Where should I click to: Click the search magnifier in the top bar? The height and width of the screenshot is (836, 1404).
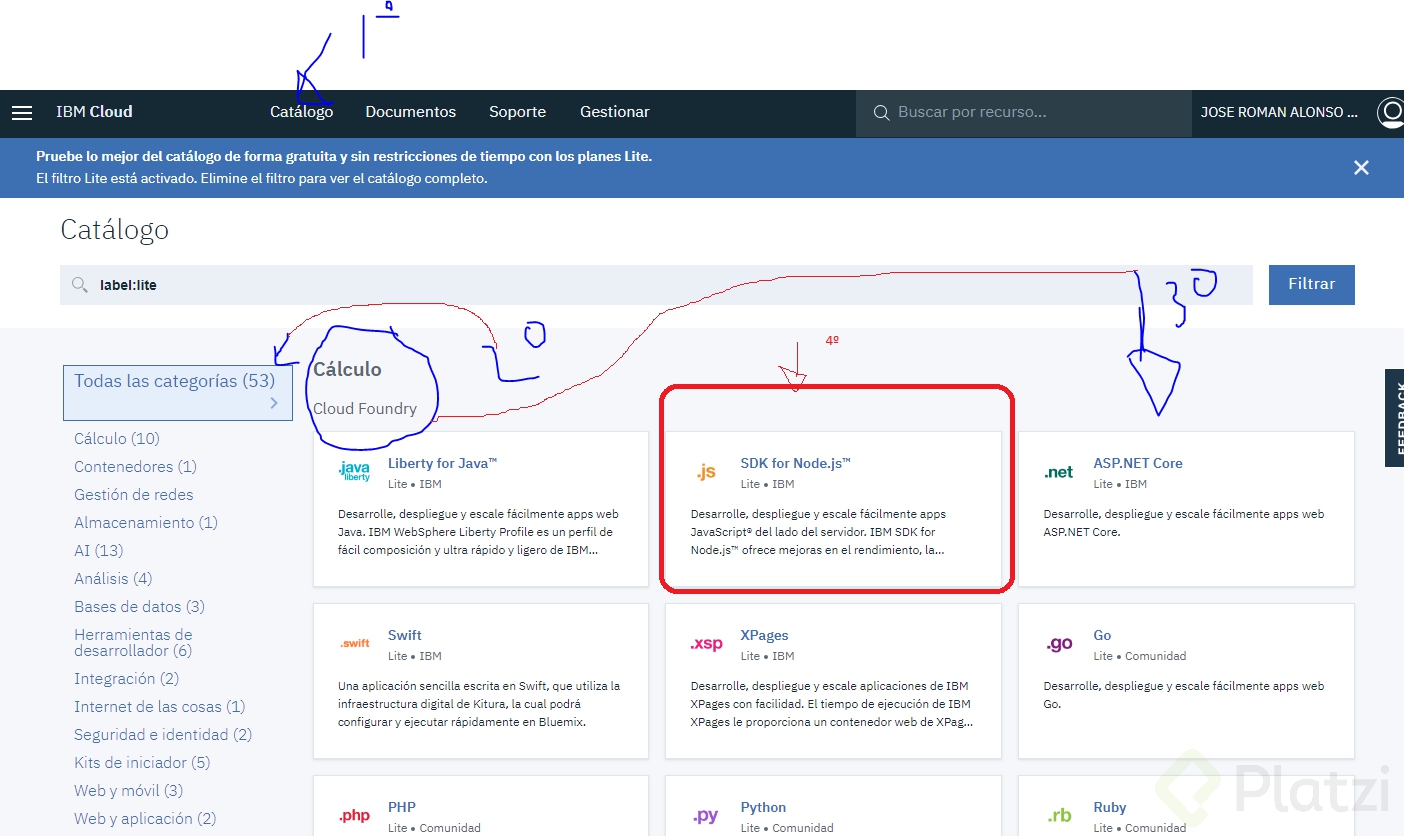881,113
